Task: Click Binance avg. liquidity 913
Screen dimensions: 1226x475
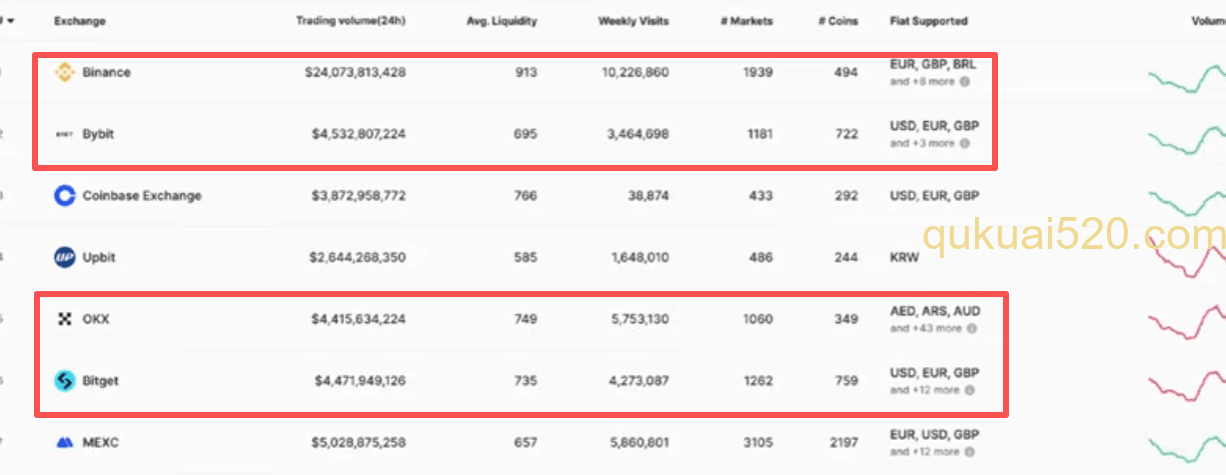Action: pos(526,72)
